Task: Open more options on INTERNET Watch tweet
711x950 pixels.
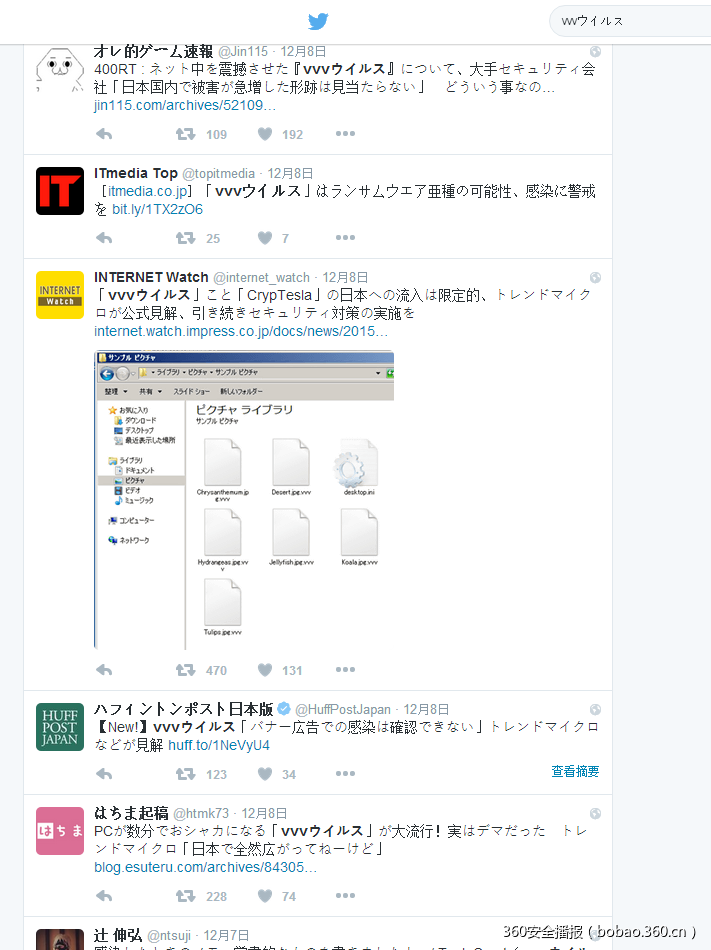Action: coord(345,669)
